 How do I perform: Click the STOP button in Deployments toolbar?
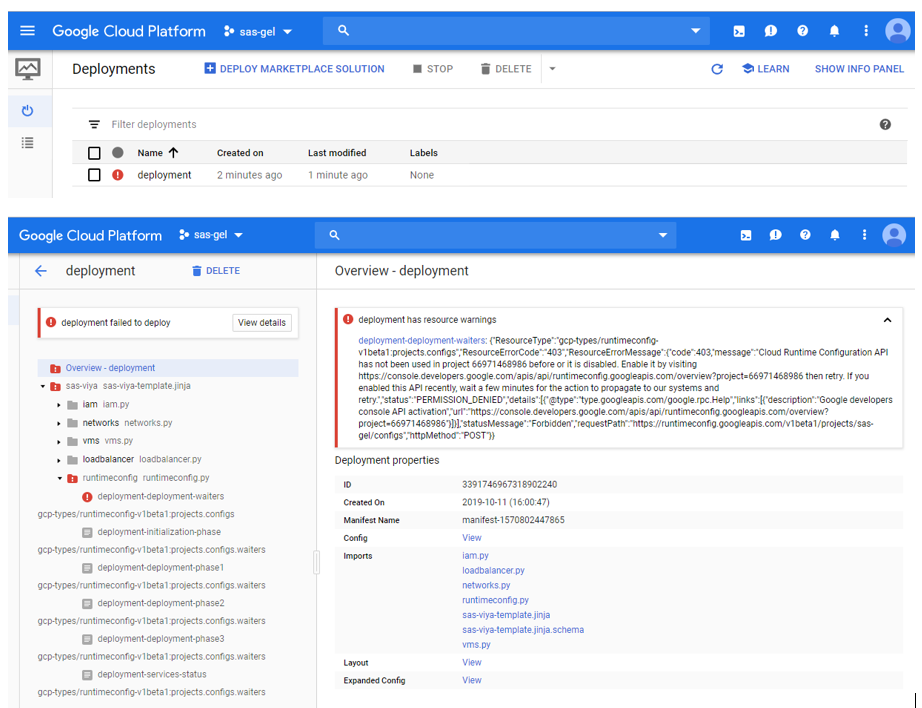tap(432, 69)
